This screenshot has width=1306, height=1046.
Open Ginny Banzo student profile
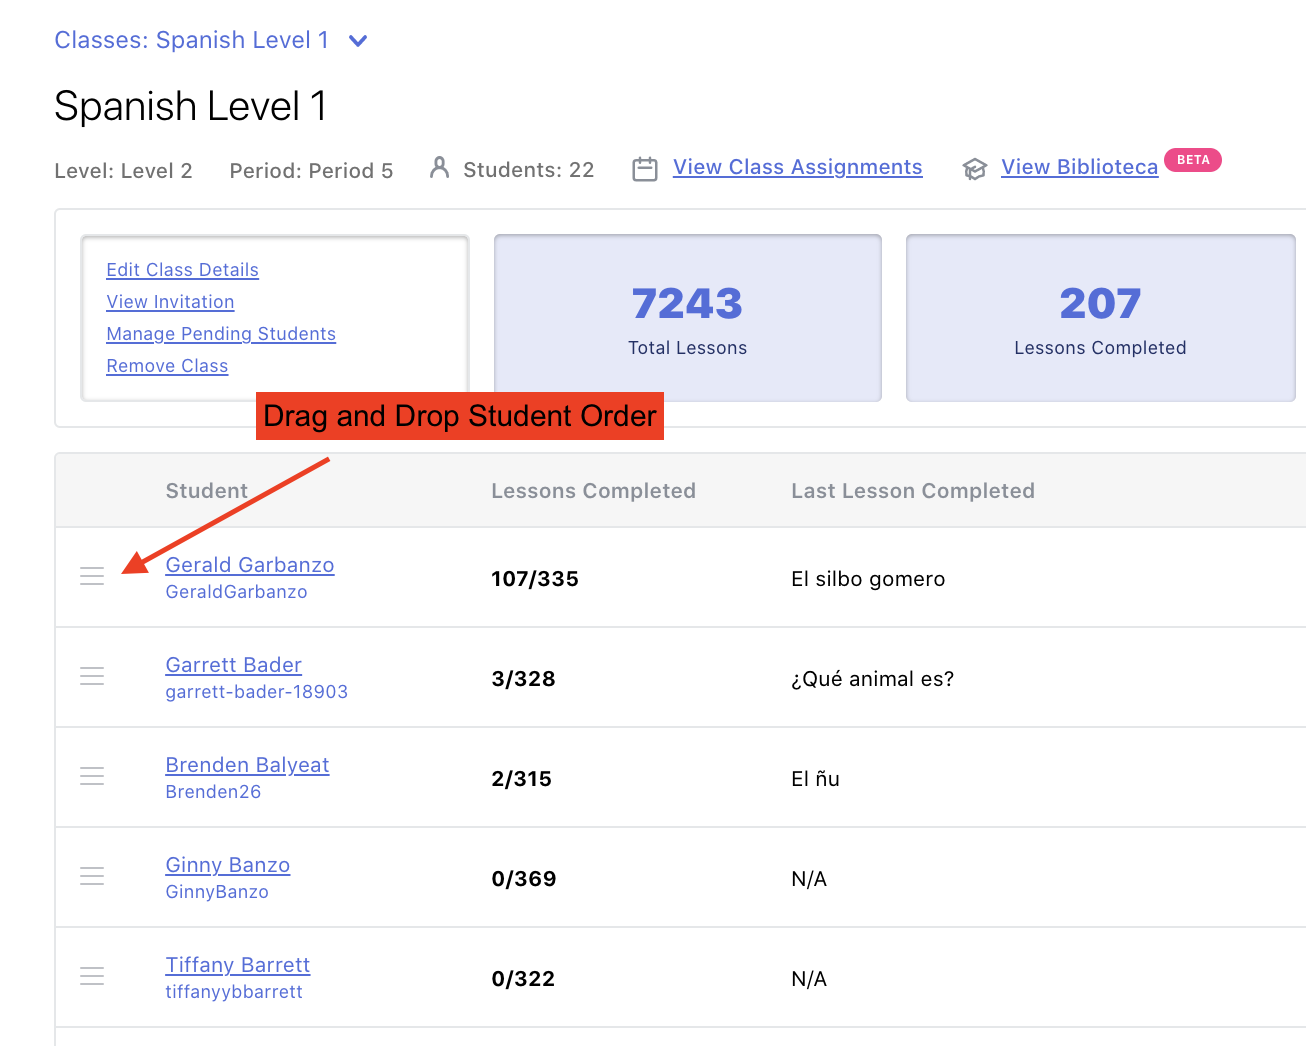click(227, 865)
